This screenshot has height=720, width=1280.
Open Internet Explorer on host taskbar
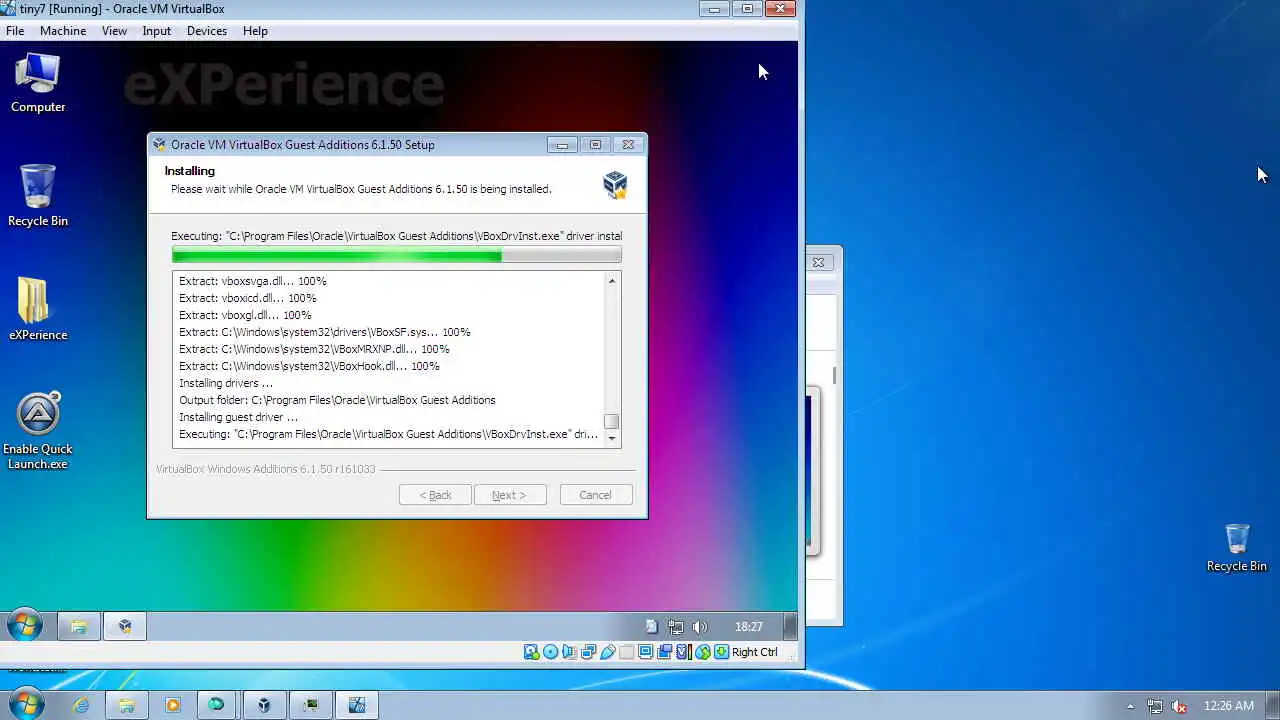coord(80,705)
